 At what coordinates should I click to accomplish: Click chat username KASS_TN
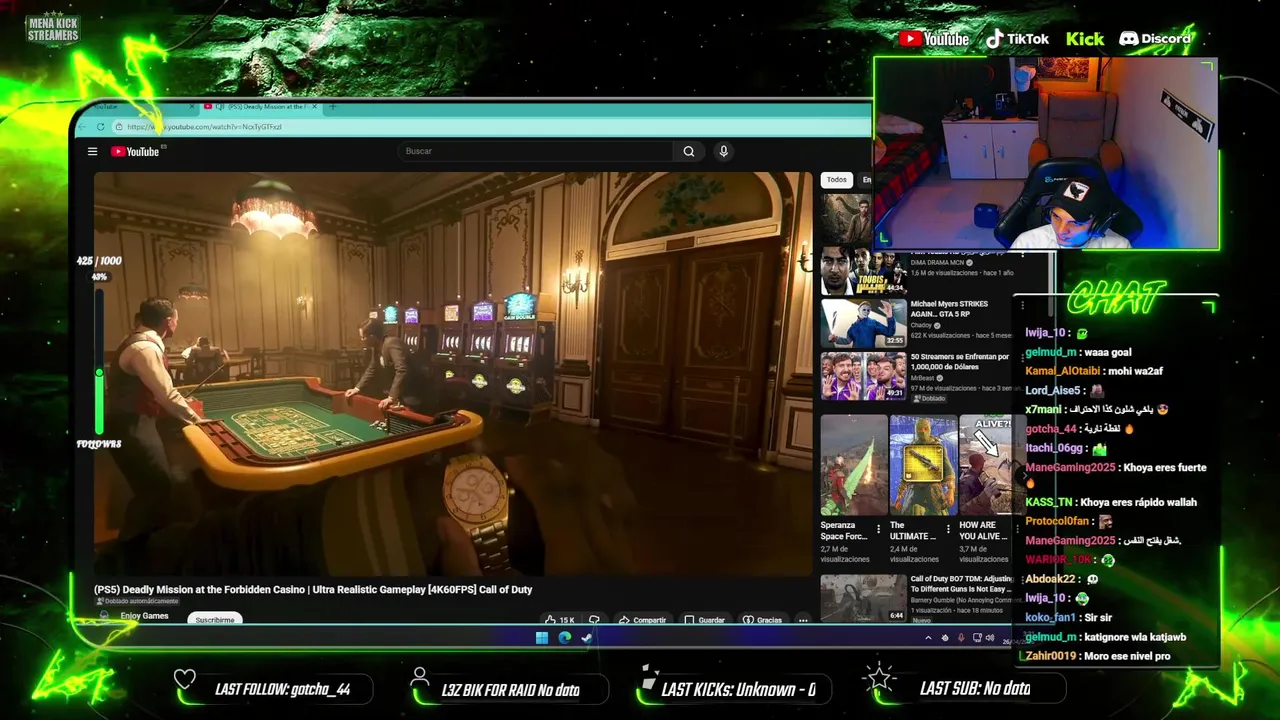(1049, 502)
